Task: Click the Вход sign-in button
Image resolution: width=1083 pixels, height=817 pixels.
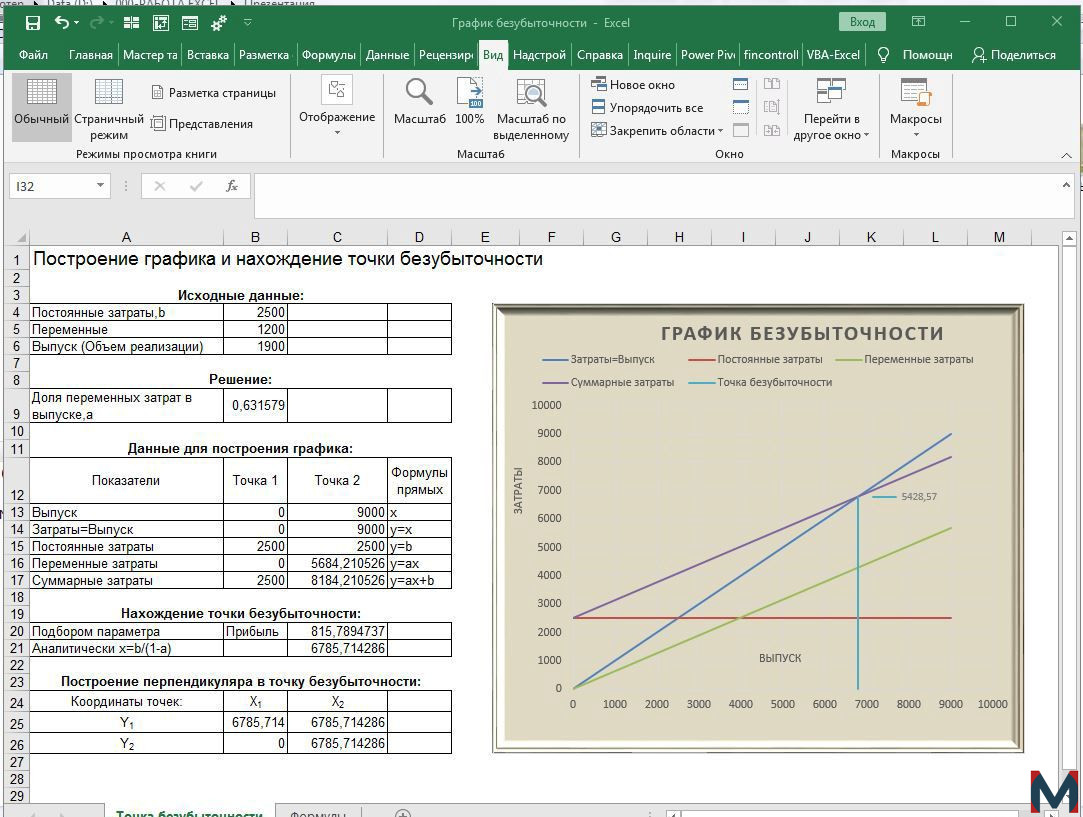Action: tap(862, 22)
